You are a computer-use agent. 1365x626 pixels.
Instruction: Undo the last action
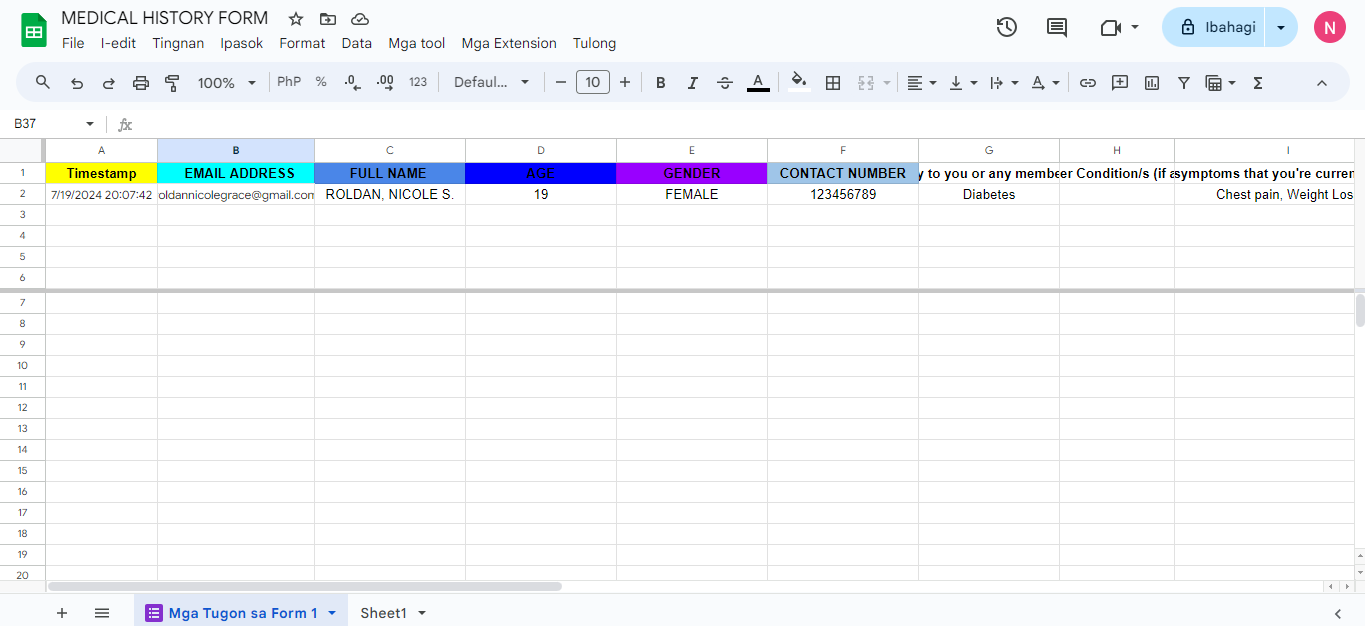(x=77, y=83)
